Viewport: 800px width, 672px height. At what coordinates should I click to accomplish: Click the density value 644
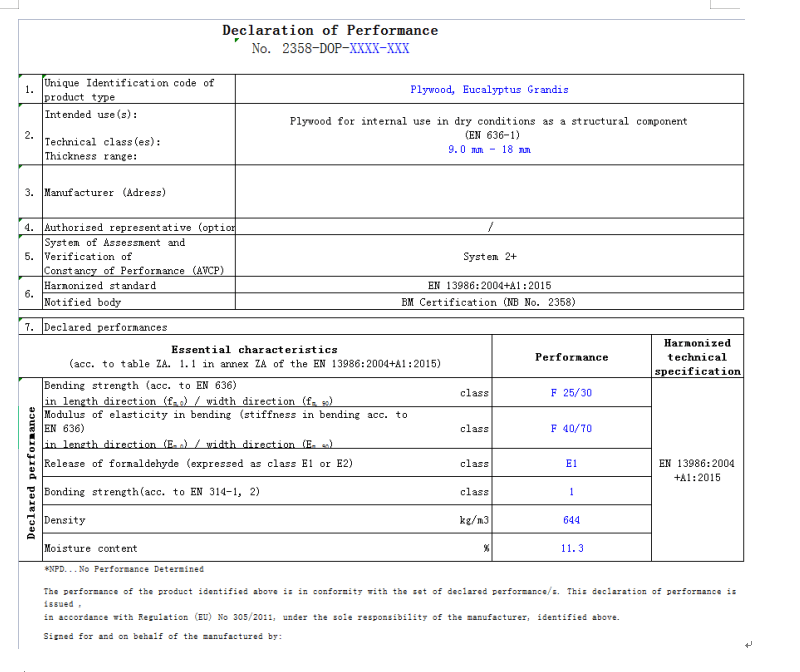pos(571,520)
